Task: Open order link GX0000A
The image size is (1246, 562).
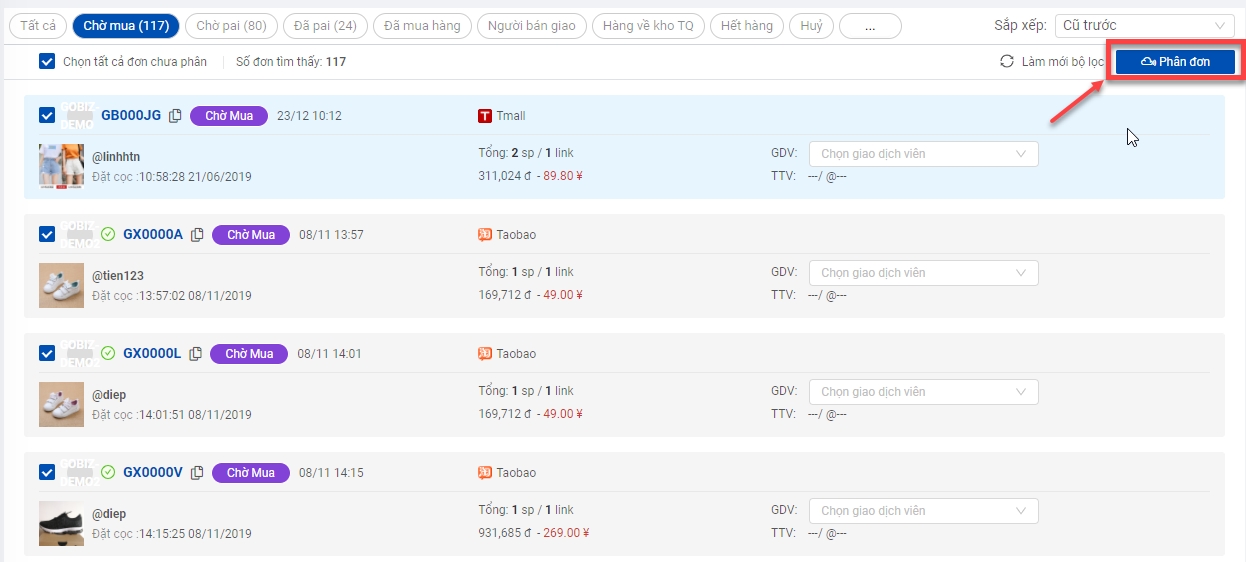Action: point(152,235)
